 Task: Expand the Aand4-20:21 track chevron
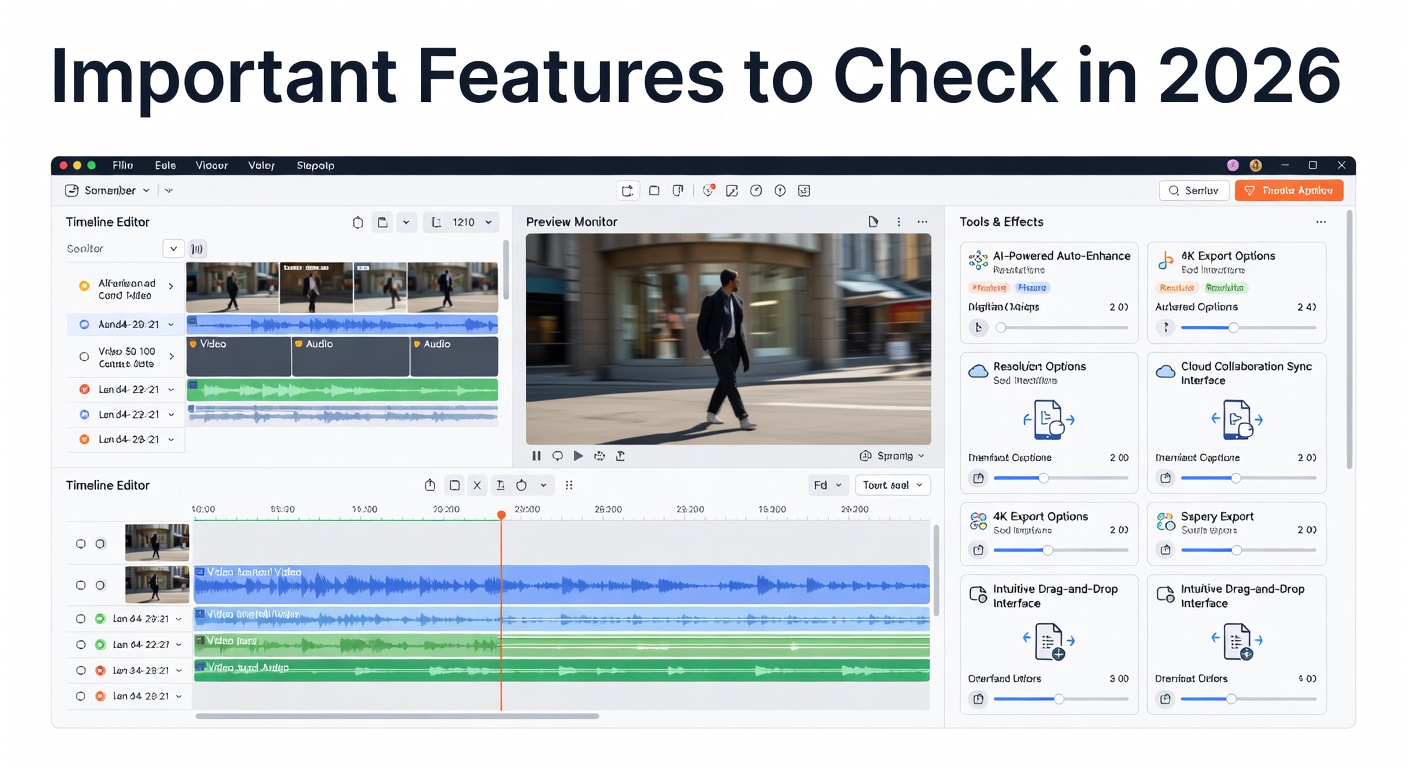click(x=171, y=325)
